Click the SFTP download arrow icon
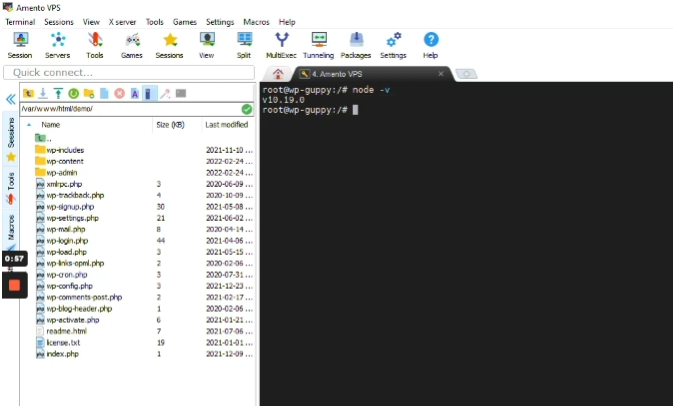This screenshot has width=673, height=406. coord(43,93)
